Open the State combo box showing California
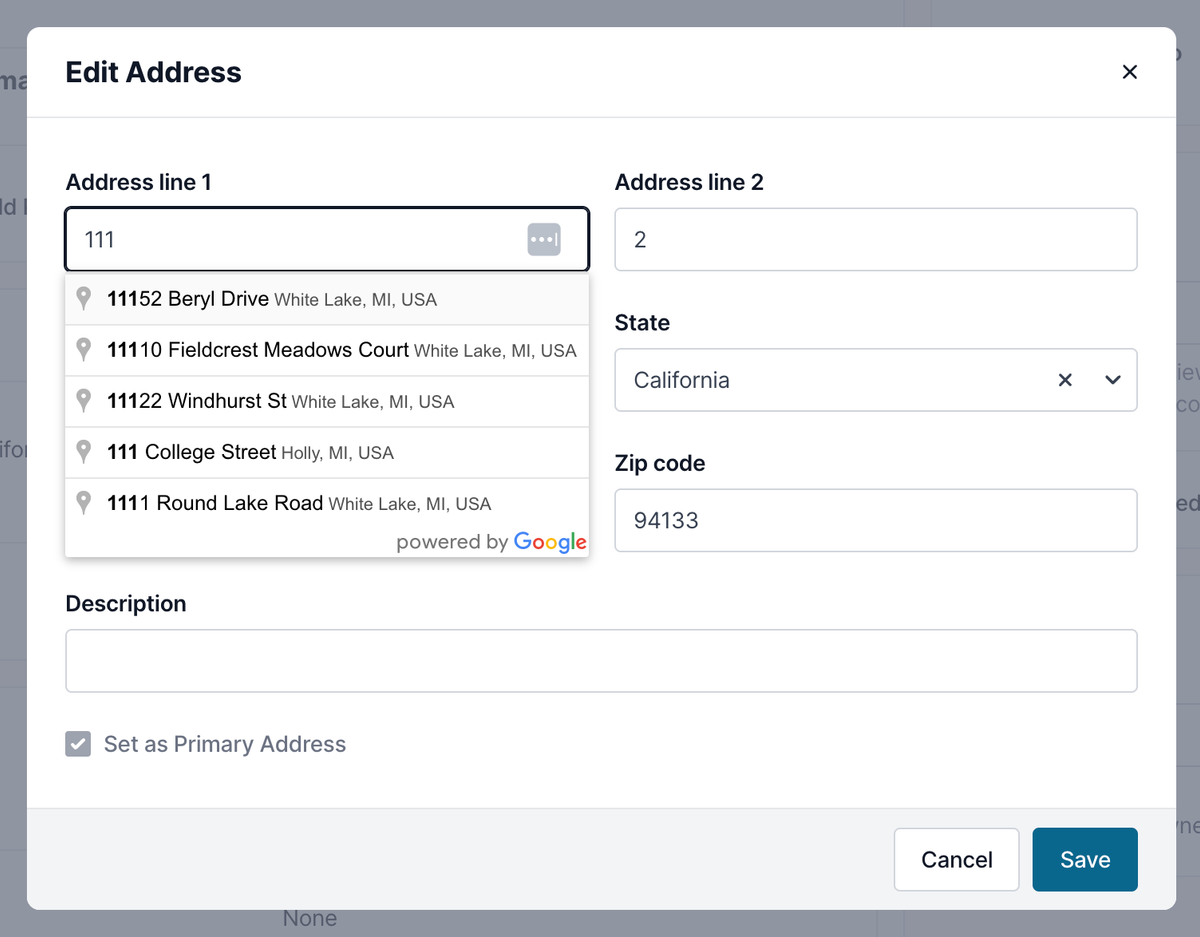Viewport: 1200px width, 937px height. click(876, 380)
